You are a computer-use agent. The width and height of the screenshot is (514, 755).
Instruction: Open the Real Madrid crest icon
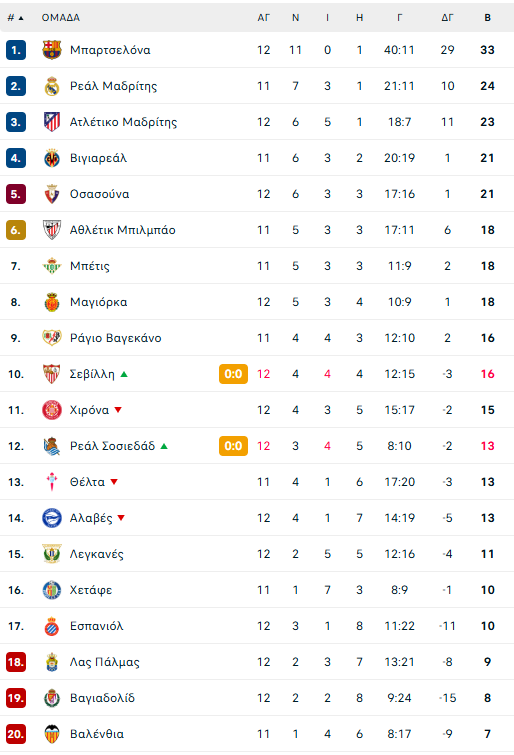click(x=52, y=86)
